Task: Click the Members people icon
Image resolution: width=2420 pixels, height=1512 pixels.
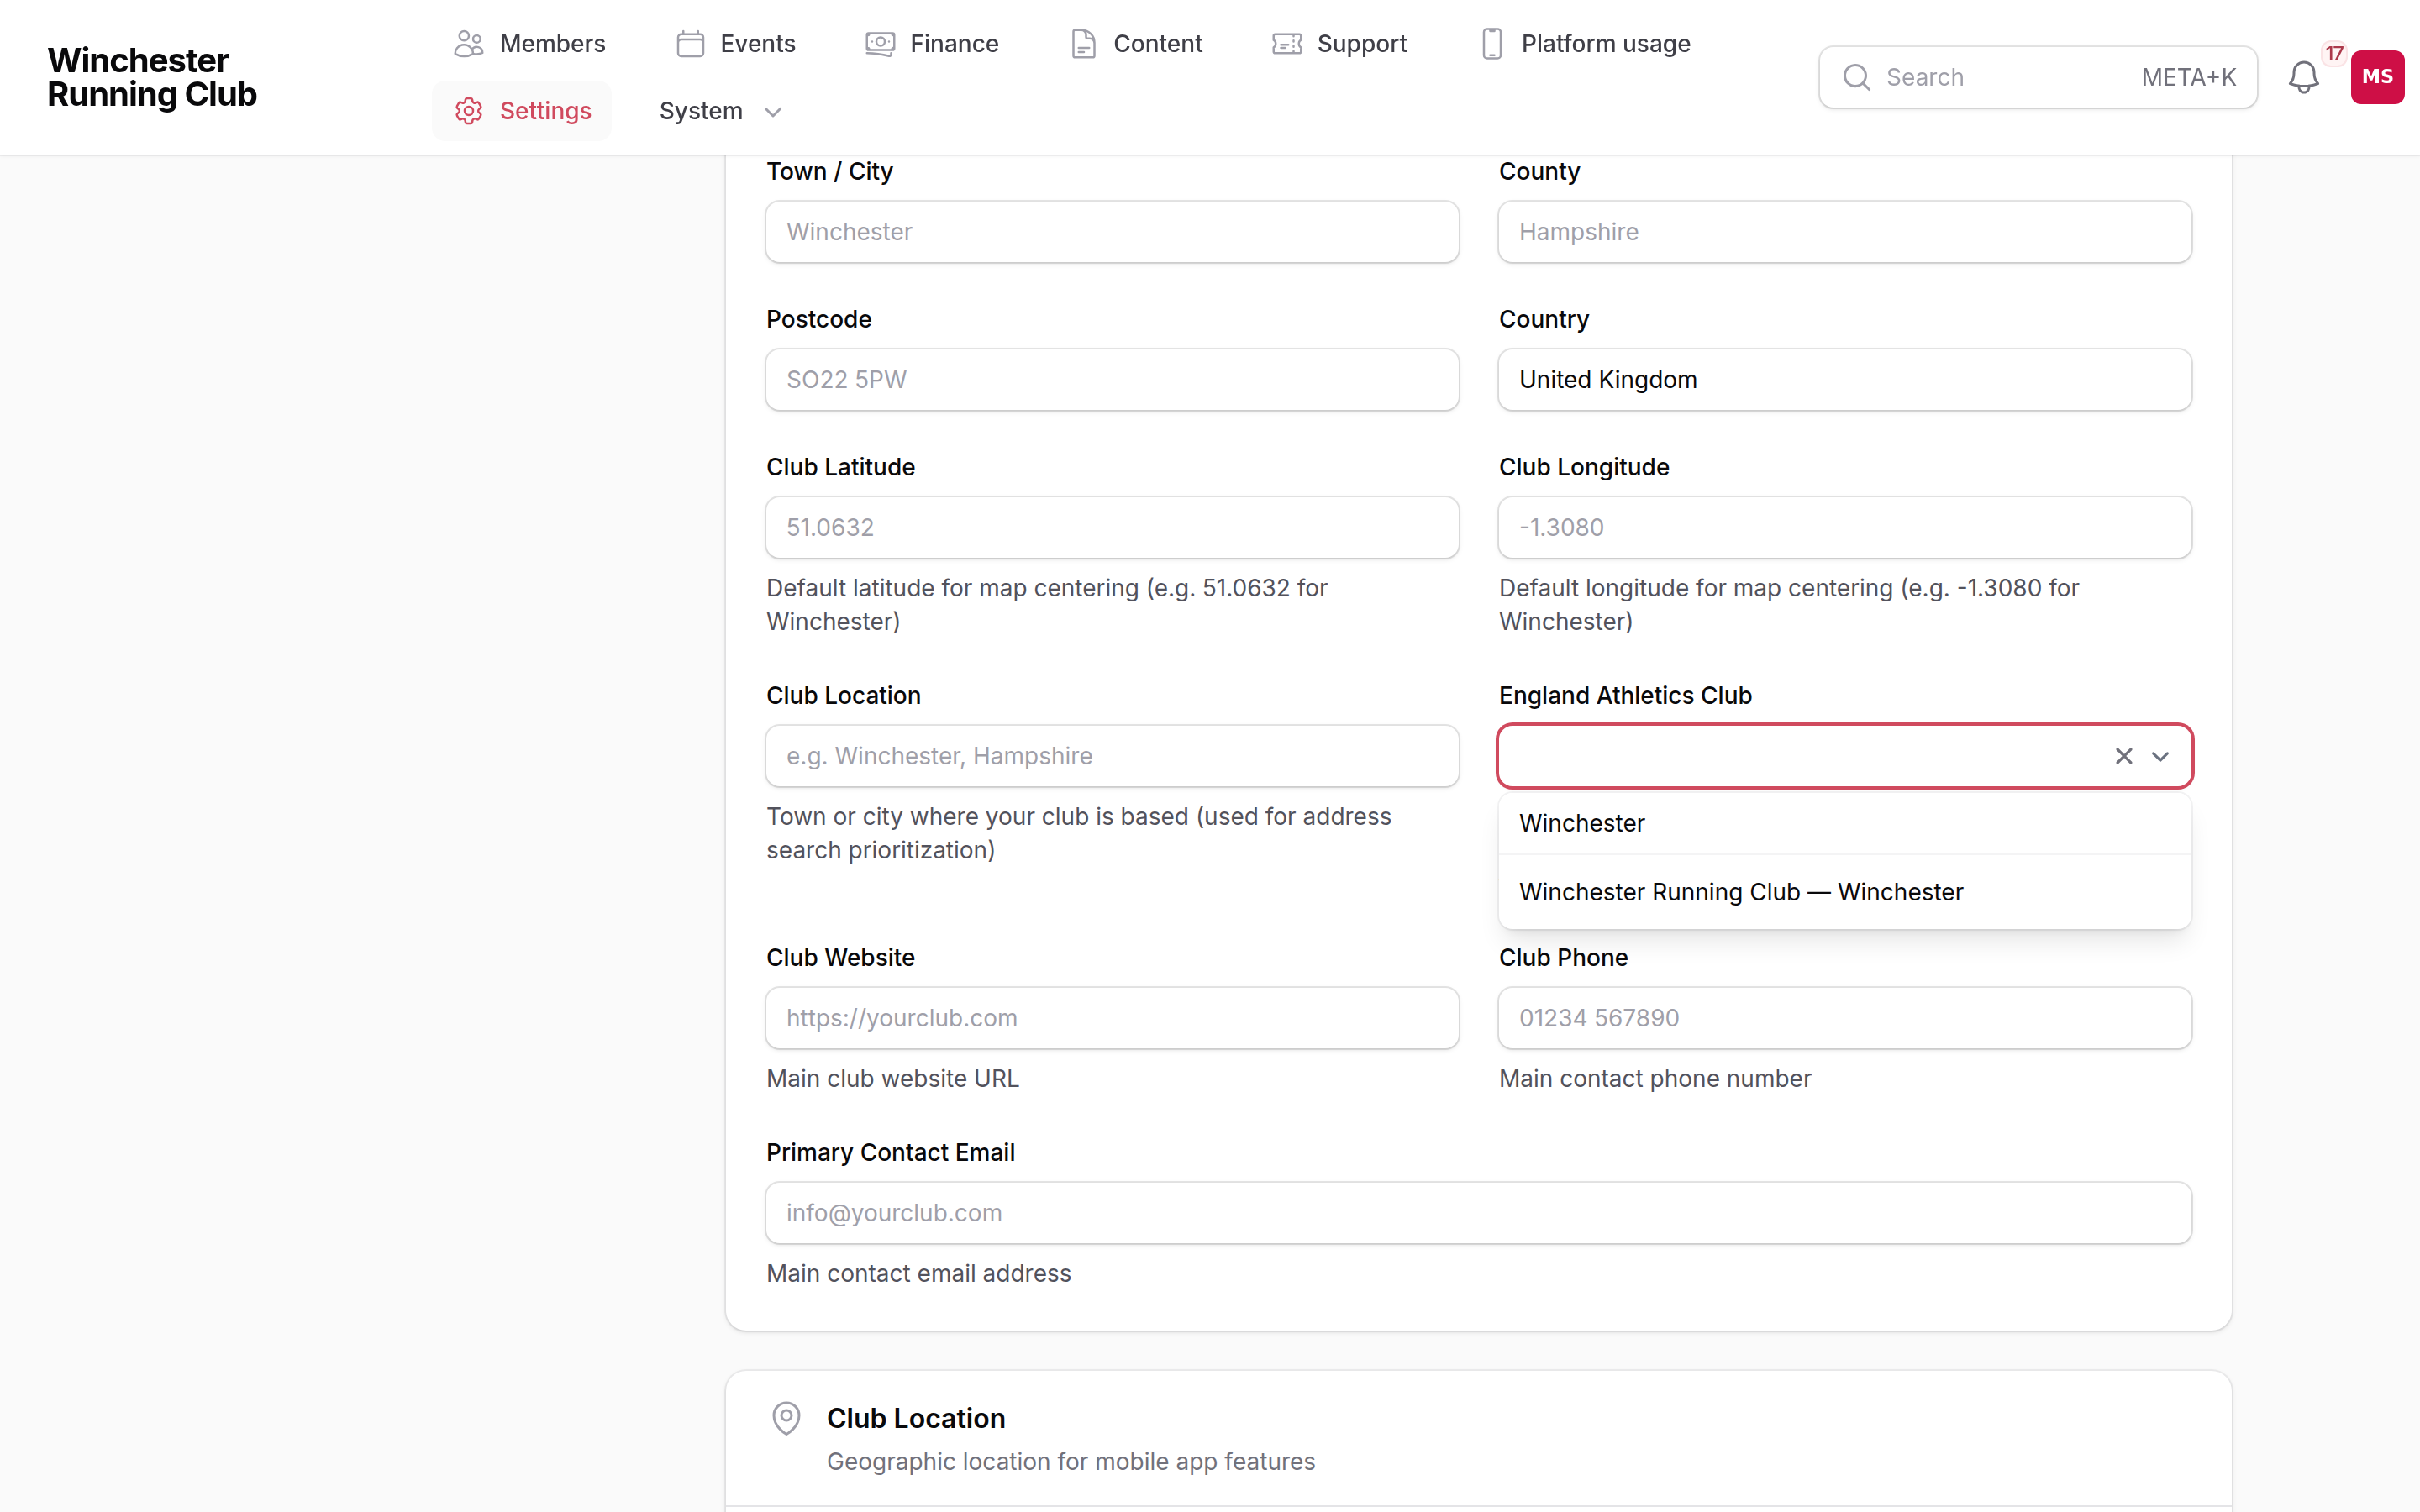Action: point(469,44)
